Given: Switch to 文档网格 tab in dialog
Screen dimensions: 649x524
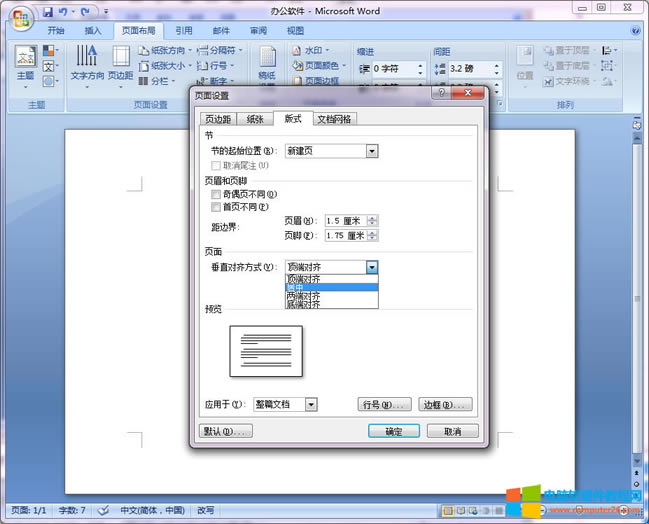Looking at the screenshot, I should tap(334, 119).
